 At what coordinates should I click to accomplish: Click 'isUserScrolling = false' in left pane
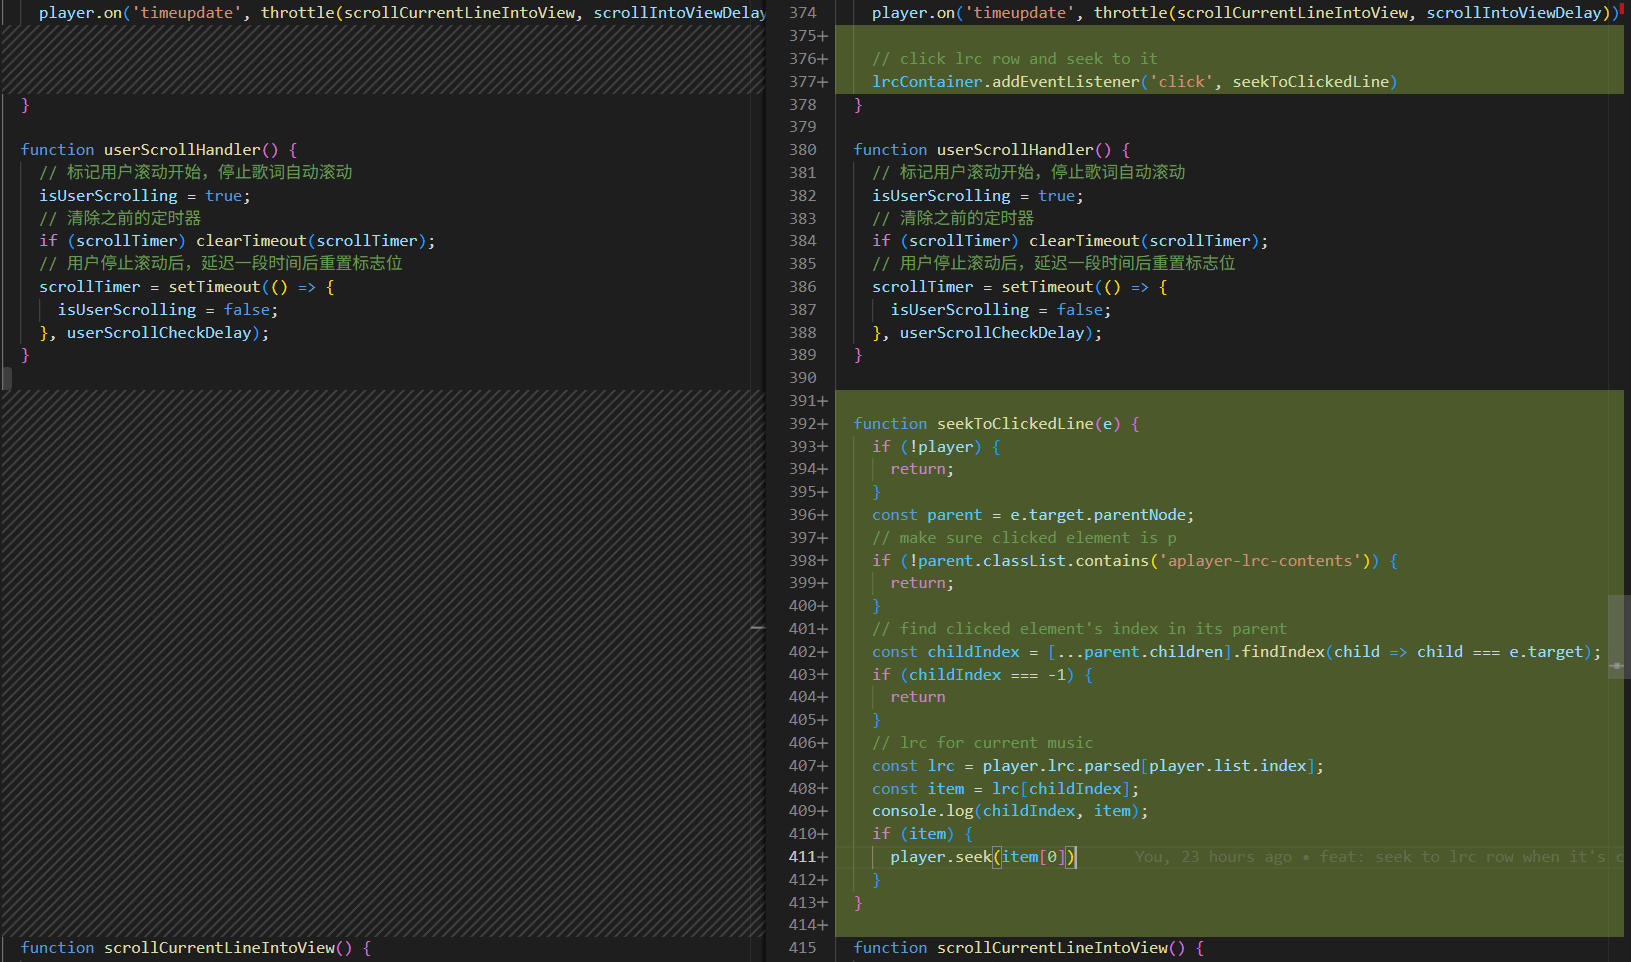164,310
